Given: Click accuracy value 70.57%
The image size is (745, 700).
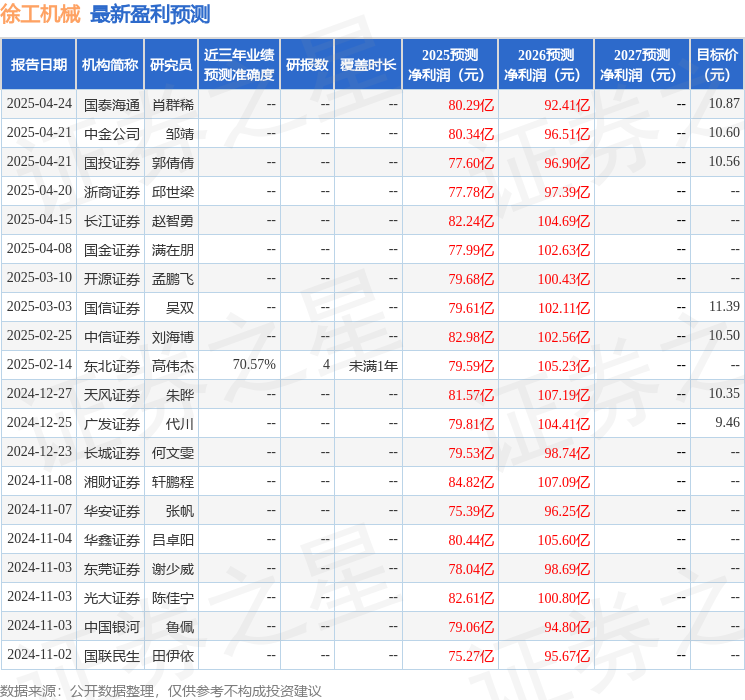Looking at the screenshot, I should 254,364.
